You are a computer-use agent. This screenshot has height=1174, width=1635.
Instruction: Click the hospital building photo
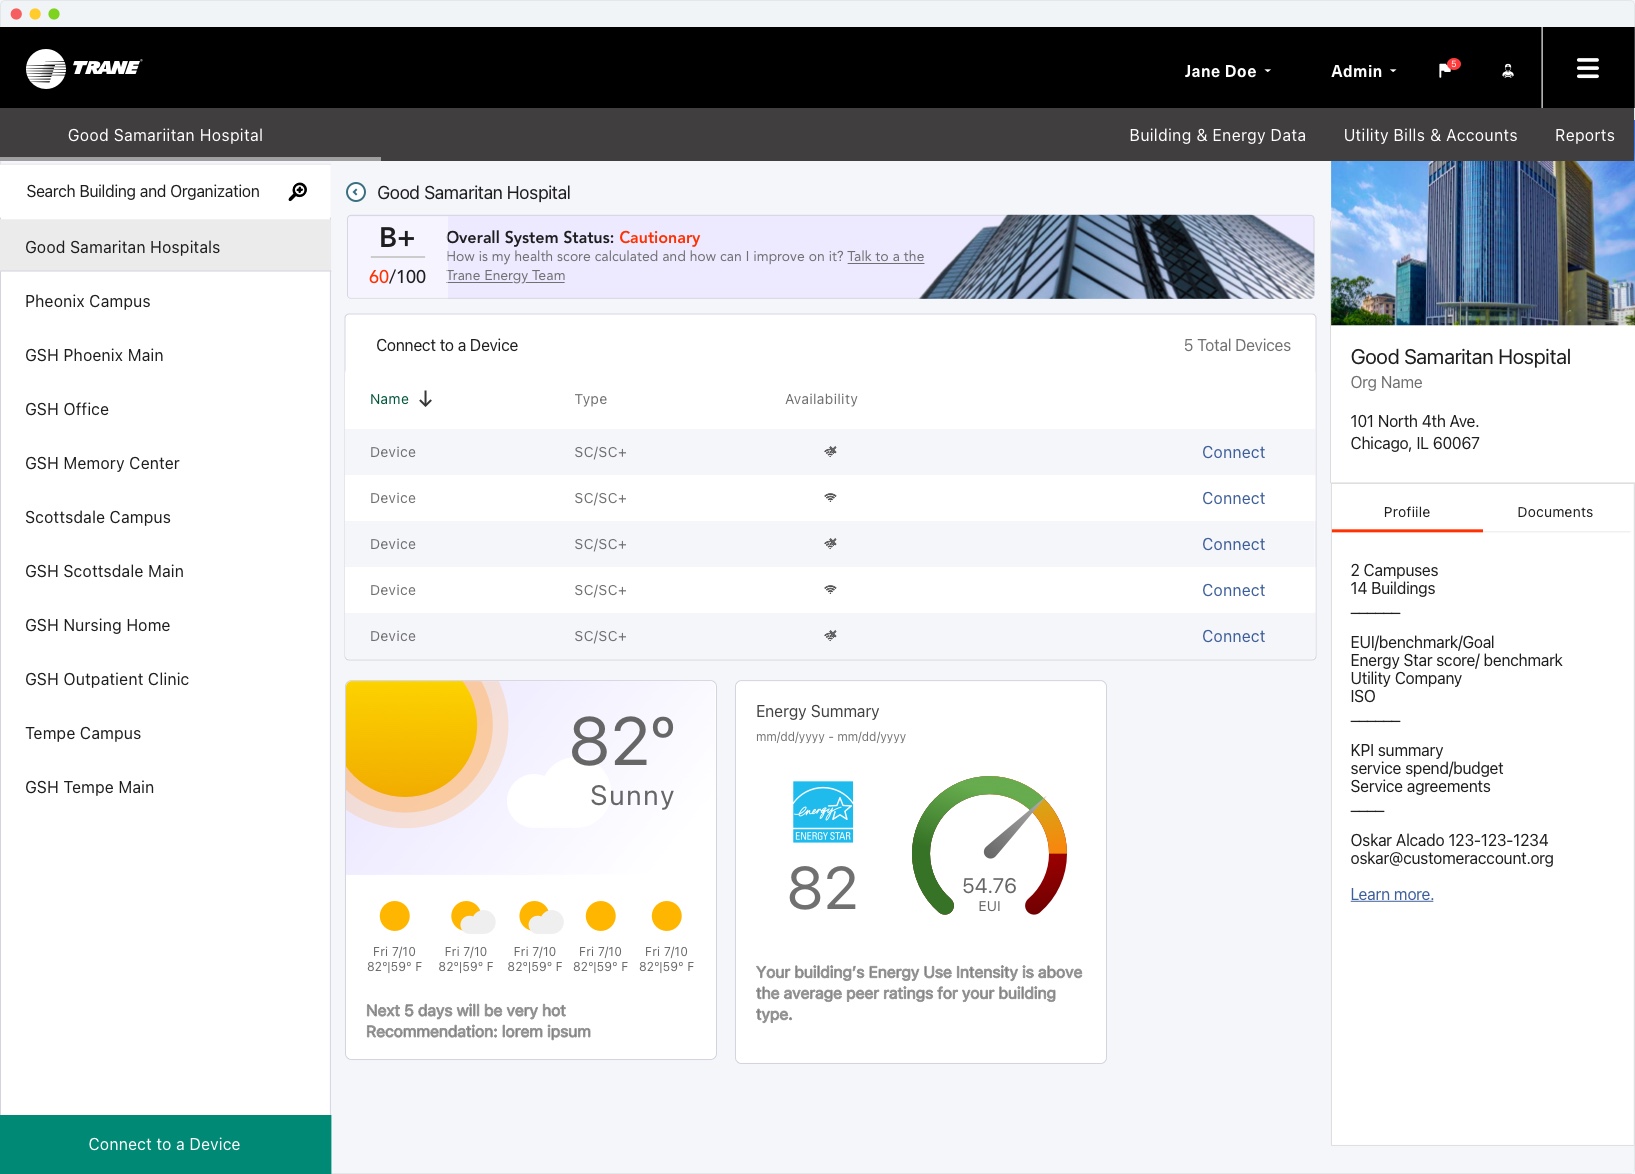pyautogui.click(x=1482, y=243)
